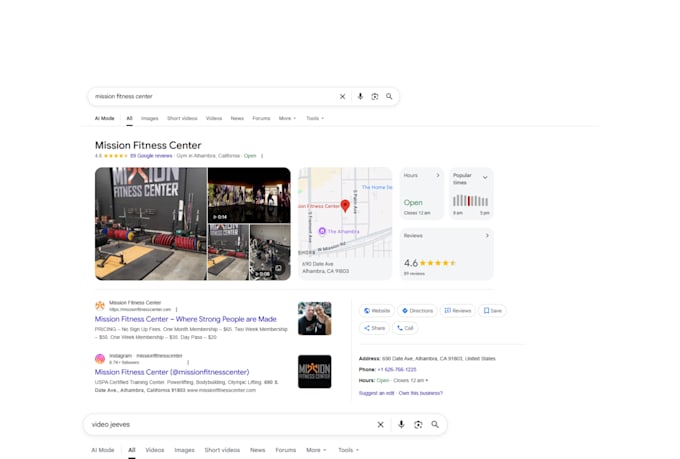Open the couple photo thumbnail beside first result

pyautogui.click(x=314, y=318)
